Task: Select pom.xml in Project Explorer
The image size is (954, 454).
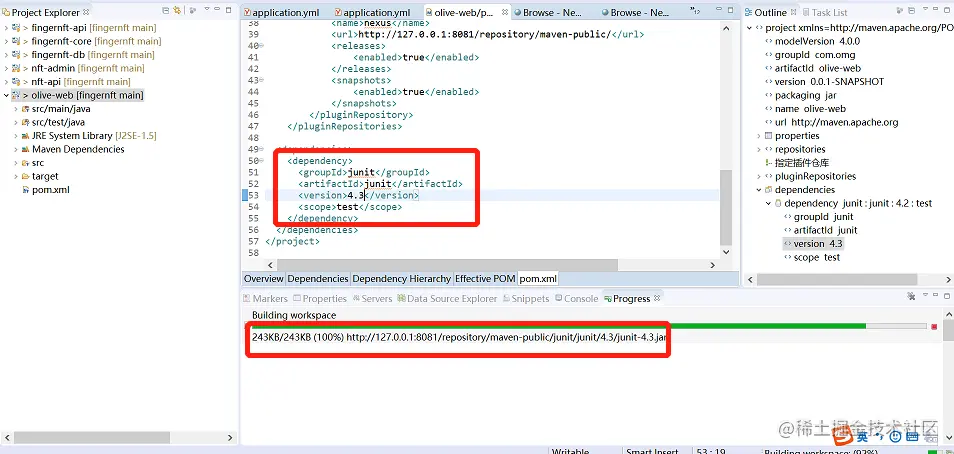Action: click(50, 189)
